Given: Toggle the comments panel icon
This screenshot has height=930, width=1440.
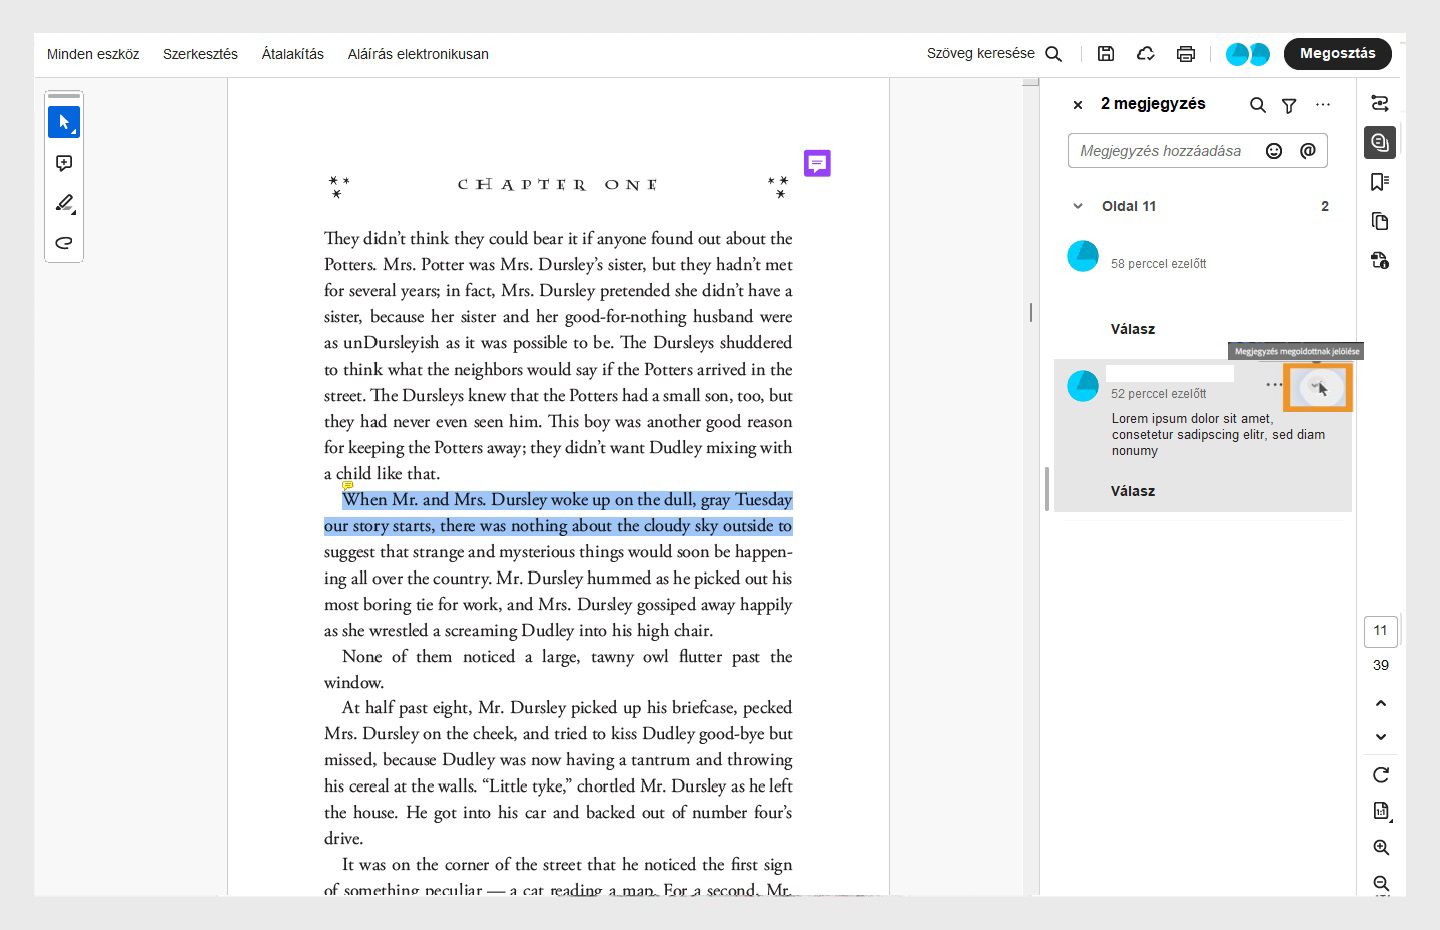Looking at the screenshot, I should pos(1380,142).
